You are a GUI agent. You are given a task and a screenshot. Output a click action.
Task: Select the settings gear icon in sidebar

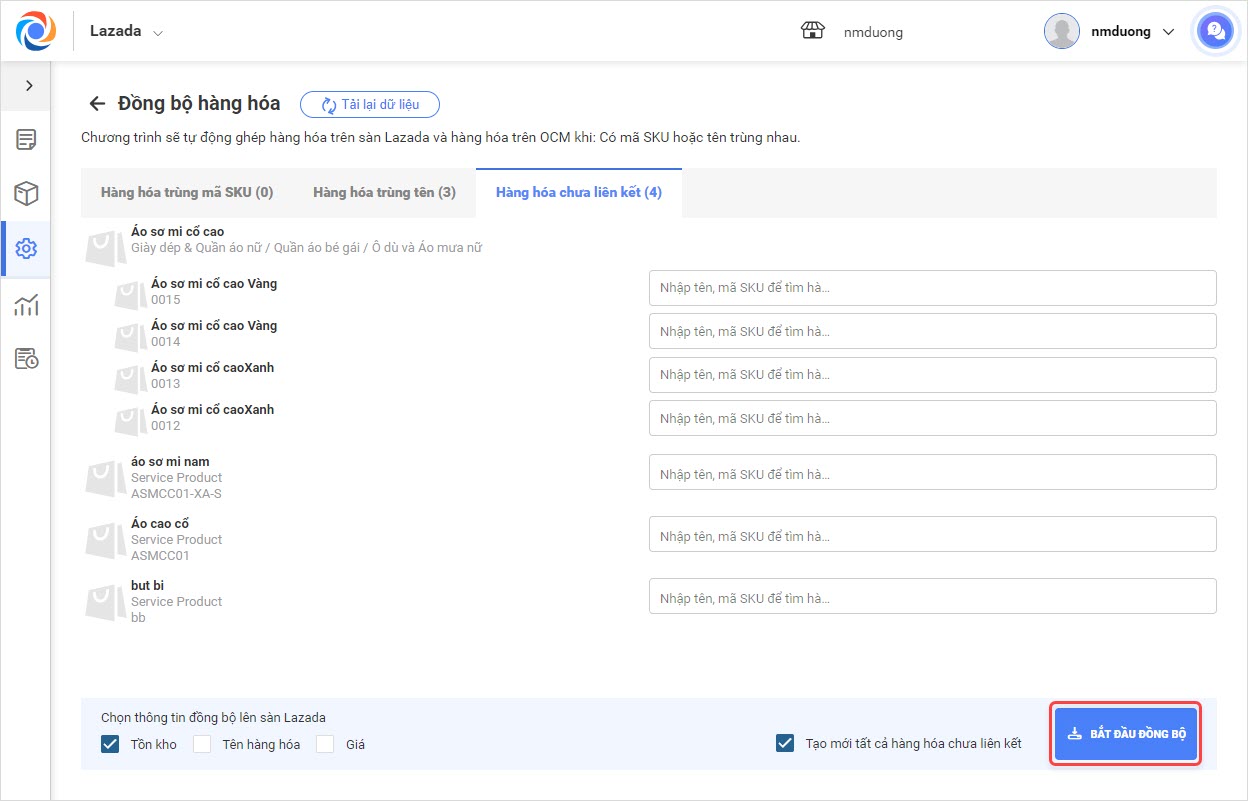pos(26,249)
